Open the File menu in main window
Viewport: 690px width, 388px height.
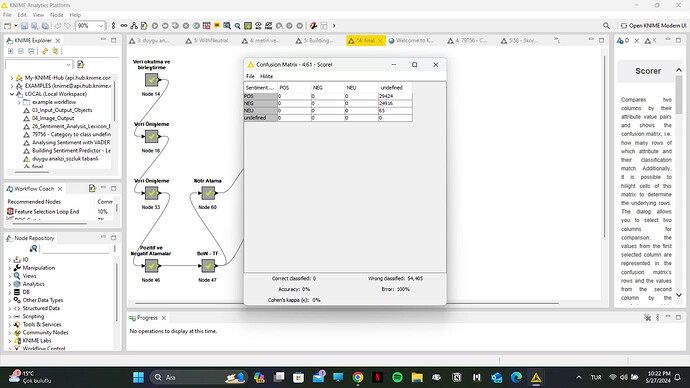tap(7, 15)
